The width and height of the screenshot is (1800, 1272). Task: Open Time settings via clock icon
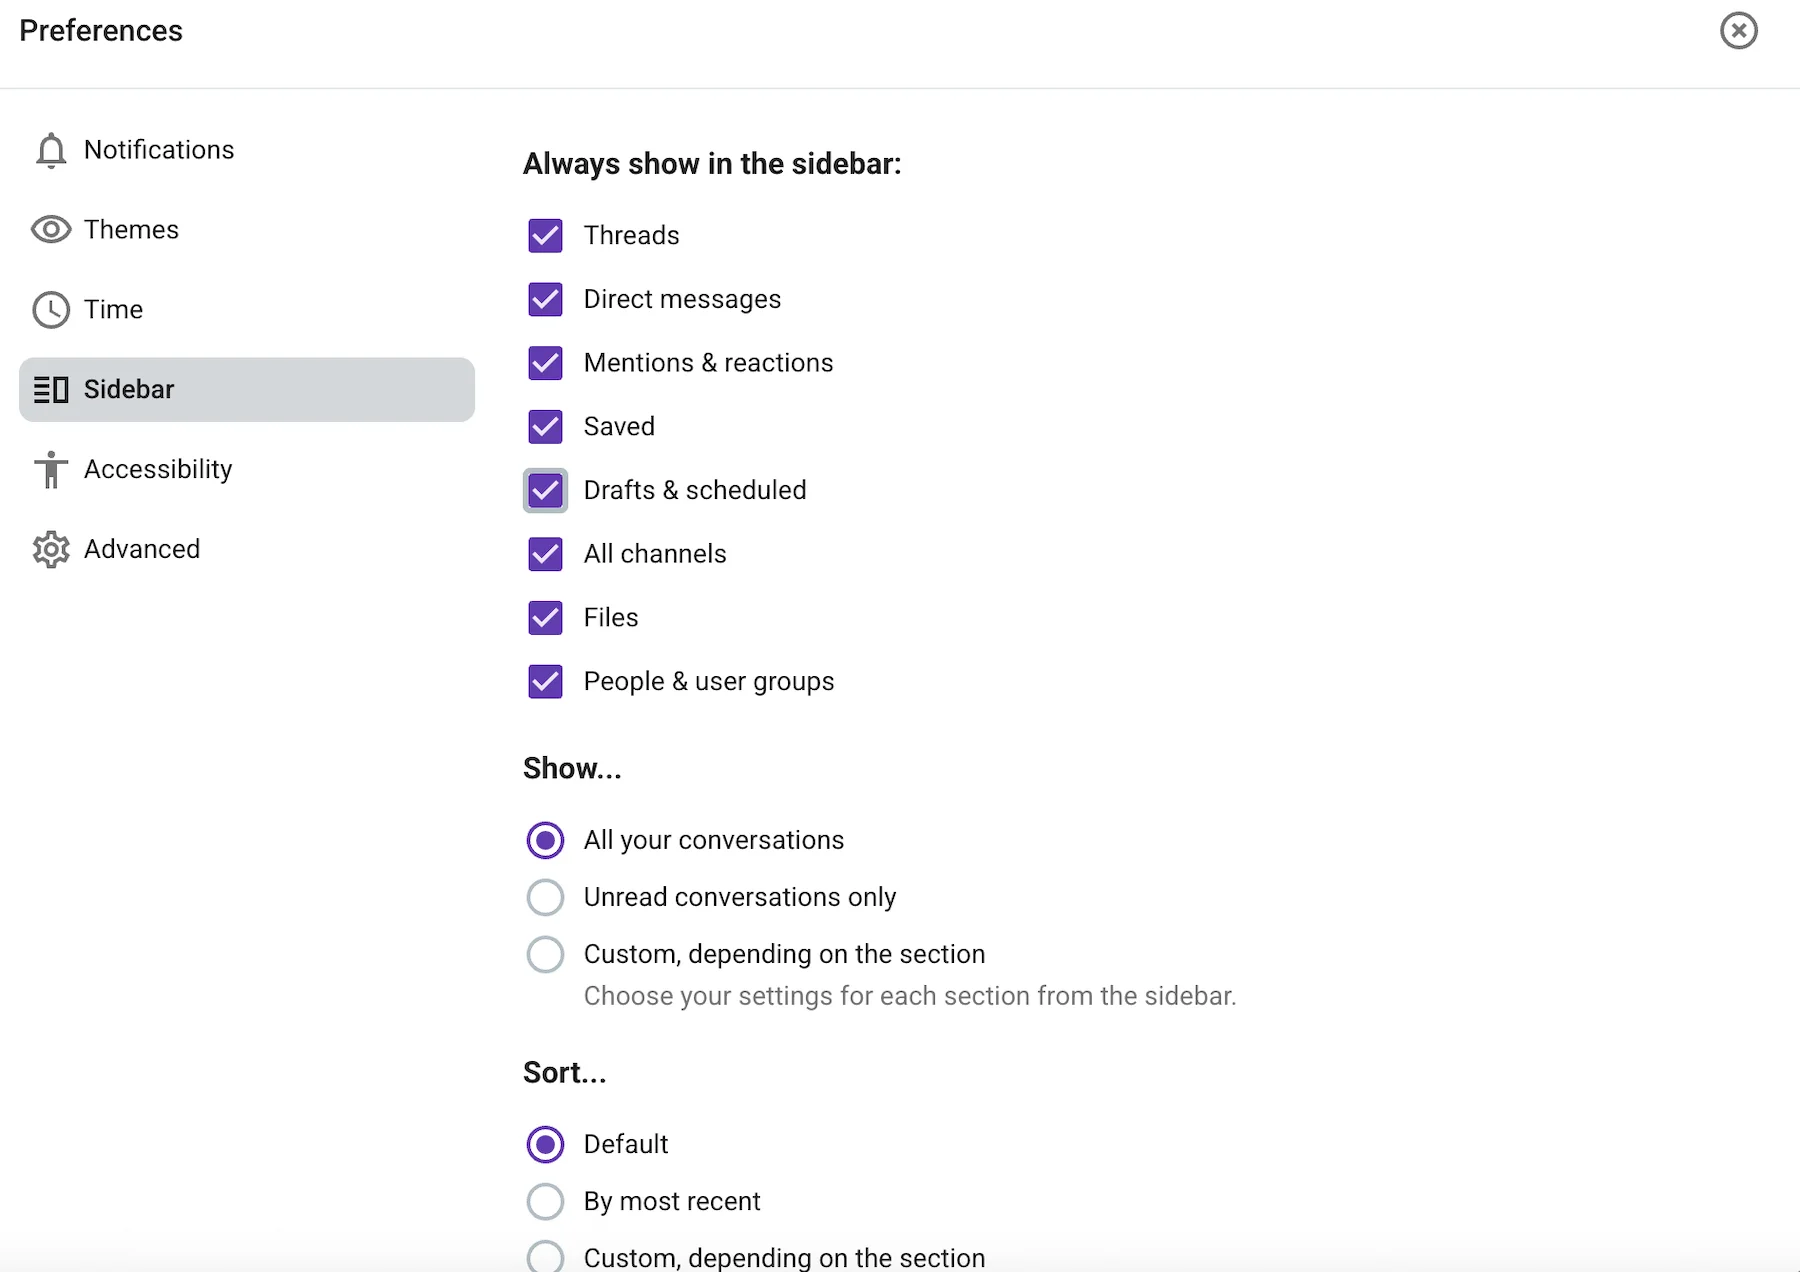pyautogui.click(x=51, y=310)
